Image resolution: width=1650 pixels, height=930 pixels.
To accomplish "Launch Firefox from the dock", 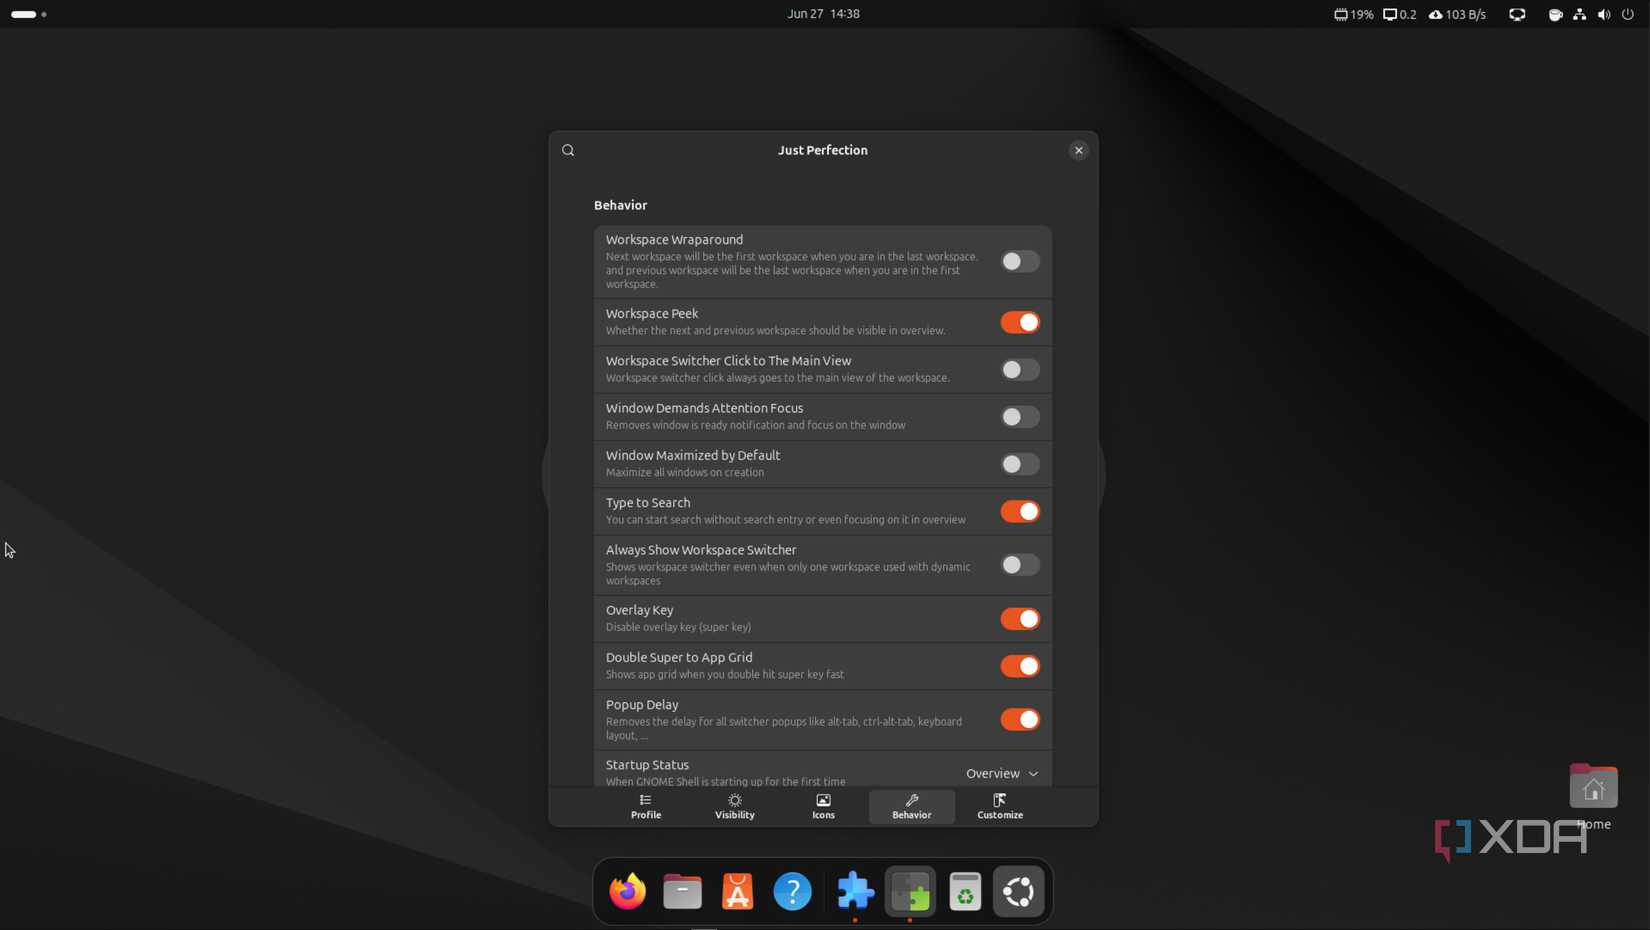I will (x=628, y=891).
